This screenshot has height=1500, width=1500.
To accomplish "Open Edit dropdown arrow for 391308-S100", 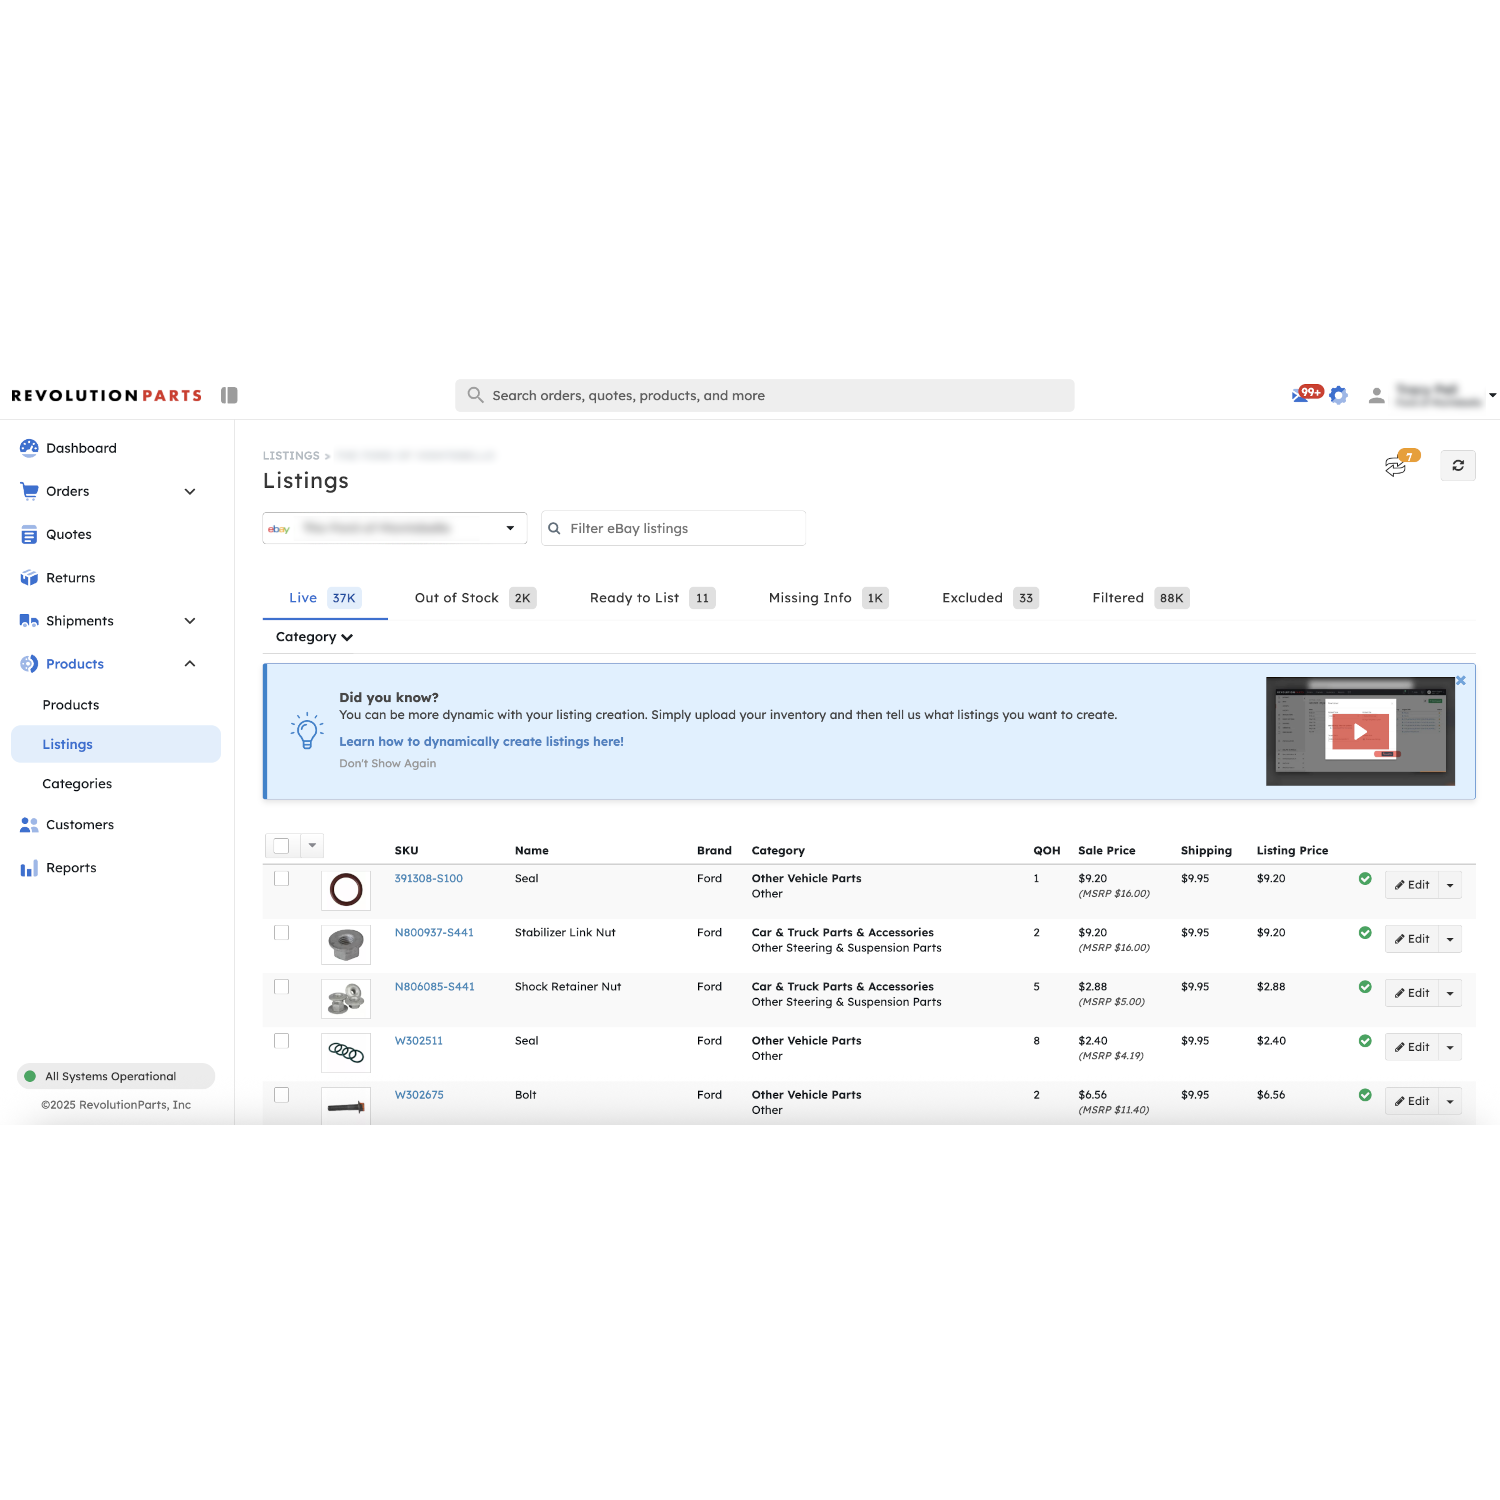I will [1450, 885].
